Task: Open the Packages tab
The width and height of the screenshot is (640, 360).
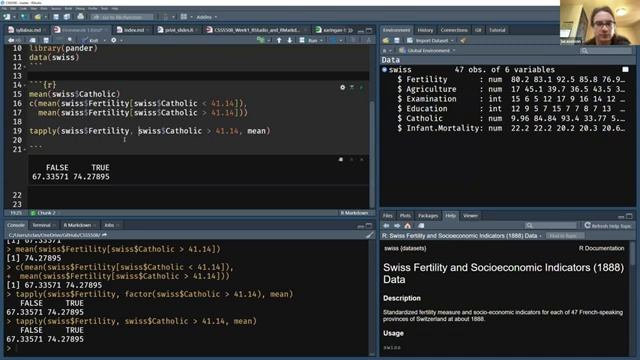Action: [x=428, y=216]
